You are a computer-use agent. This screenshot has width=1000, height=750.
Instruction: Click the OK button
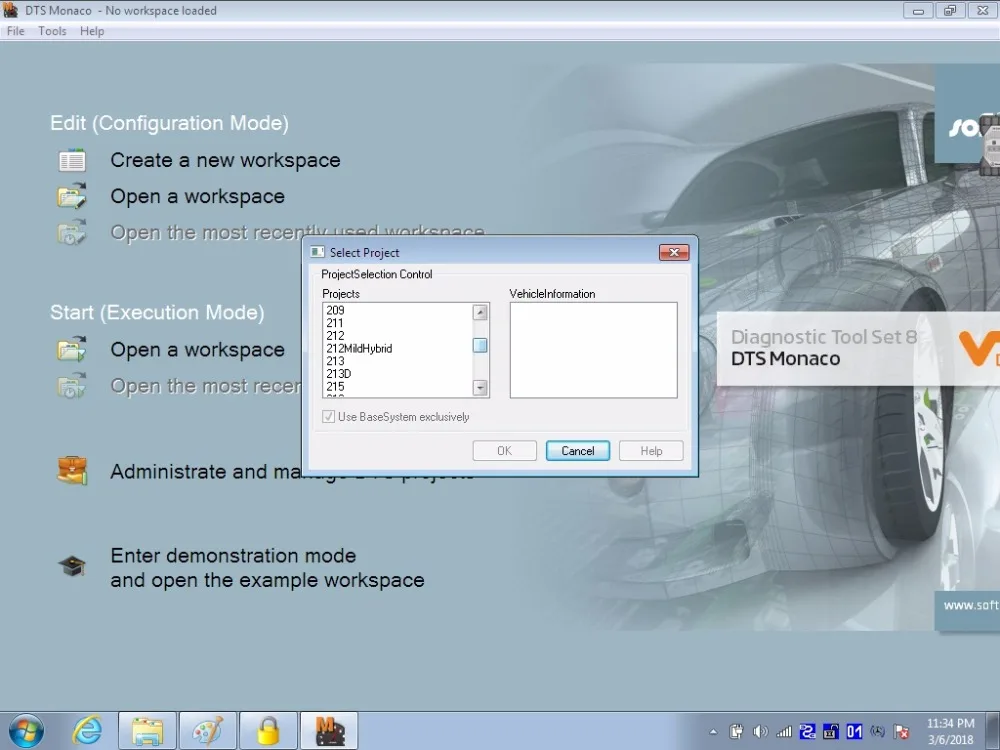click(x=504, y=451)
